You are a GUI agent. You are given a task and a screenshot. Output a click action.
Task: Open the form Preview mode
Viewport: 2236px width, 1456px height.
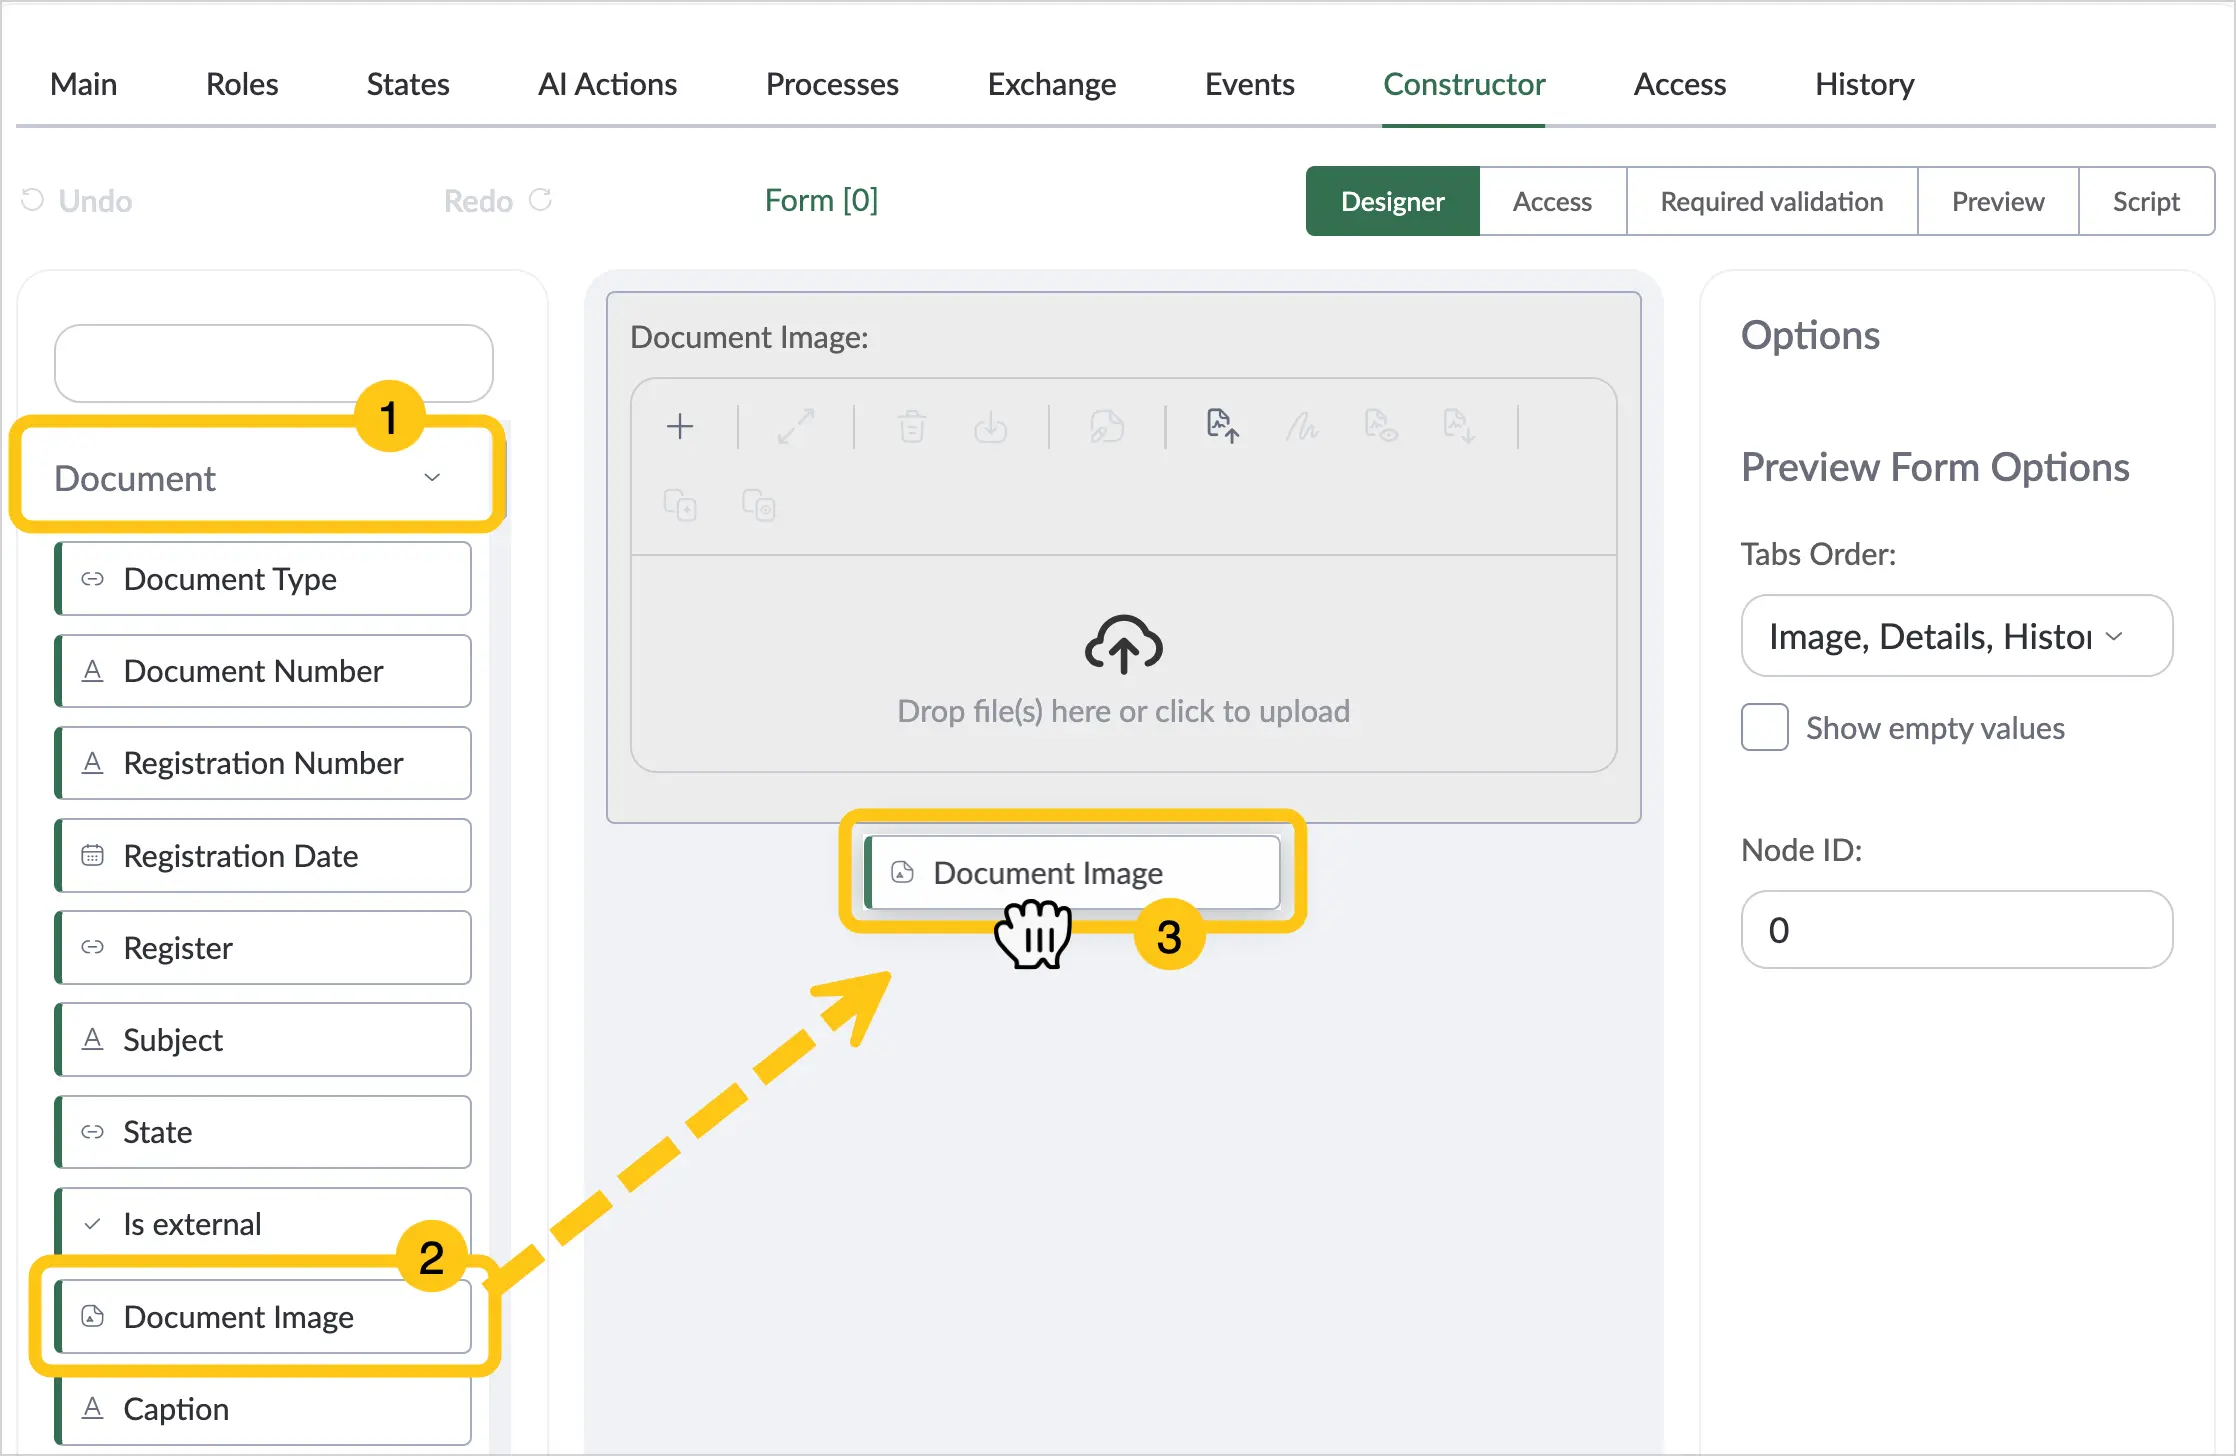[x=1998, y=201]
